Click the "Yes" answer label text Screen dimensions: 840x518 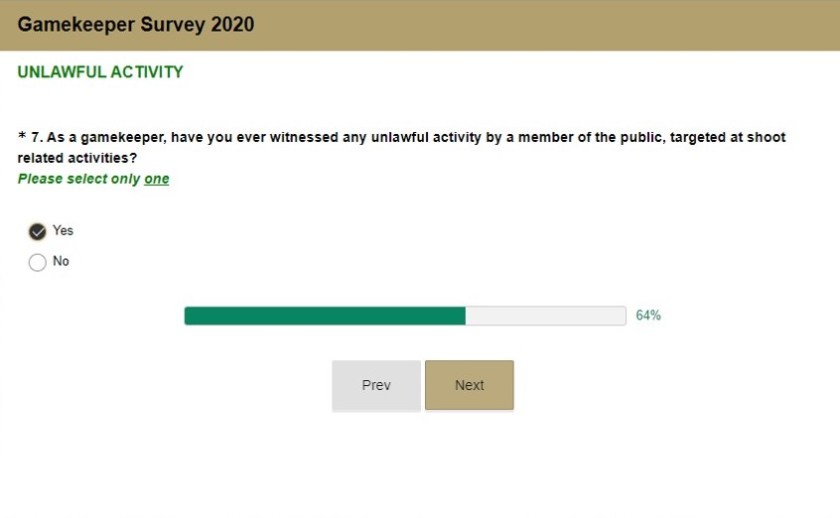[63, 230]
